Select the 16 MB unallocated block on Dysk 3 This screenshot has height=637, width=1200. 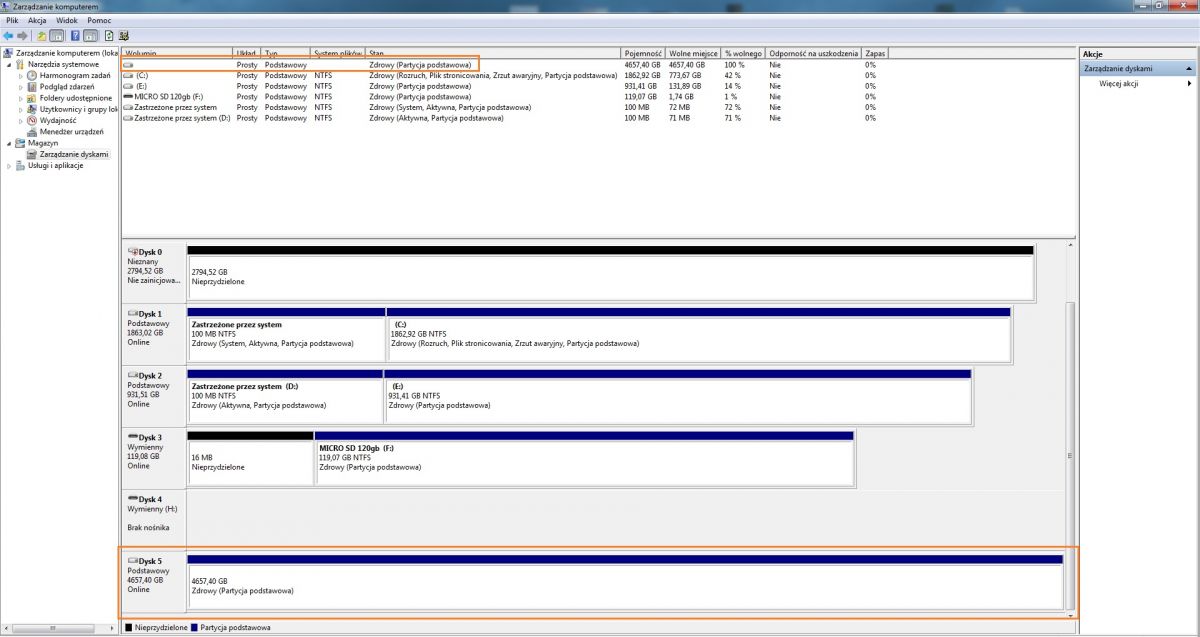coord(250,461)
